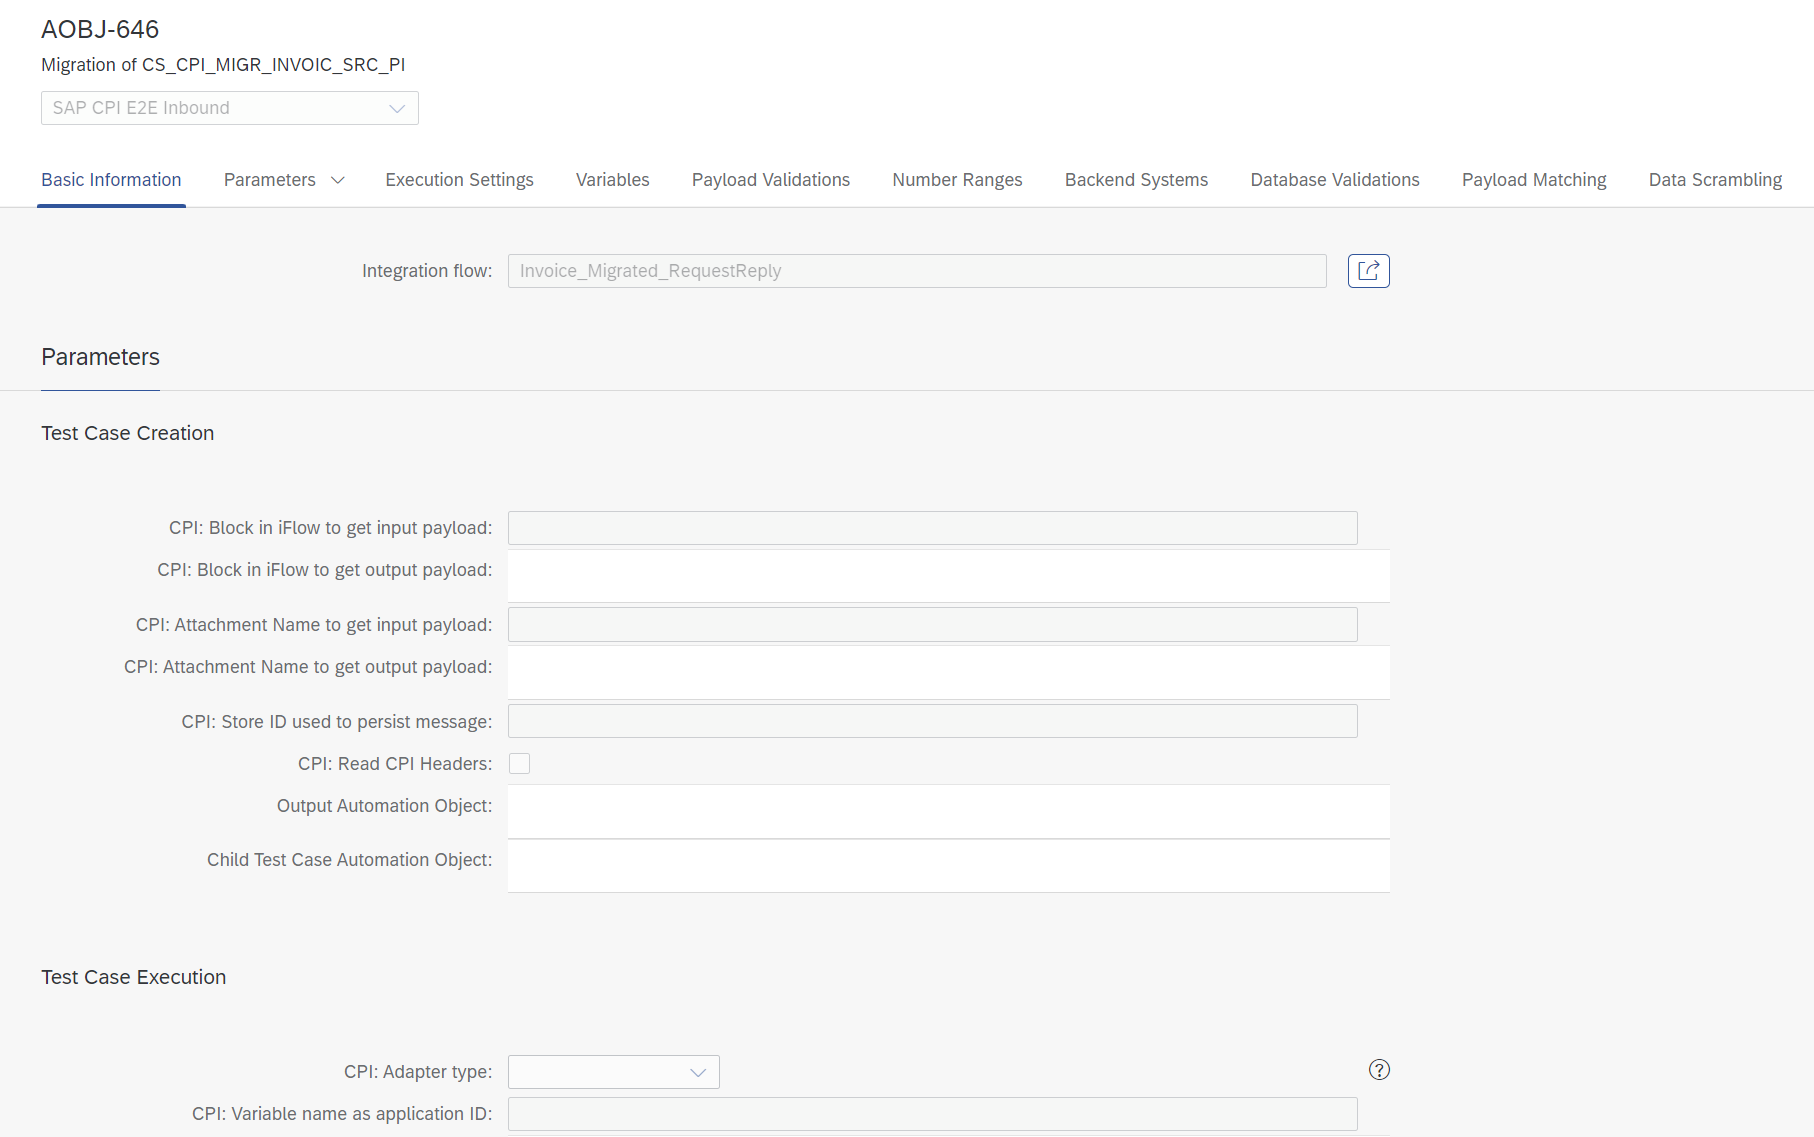
Task: Focus the Block in iFlow input payload field
Action: 932,528
